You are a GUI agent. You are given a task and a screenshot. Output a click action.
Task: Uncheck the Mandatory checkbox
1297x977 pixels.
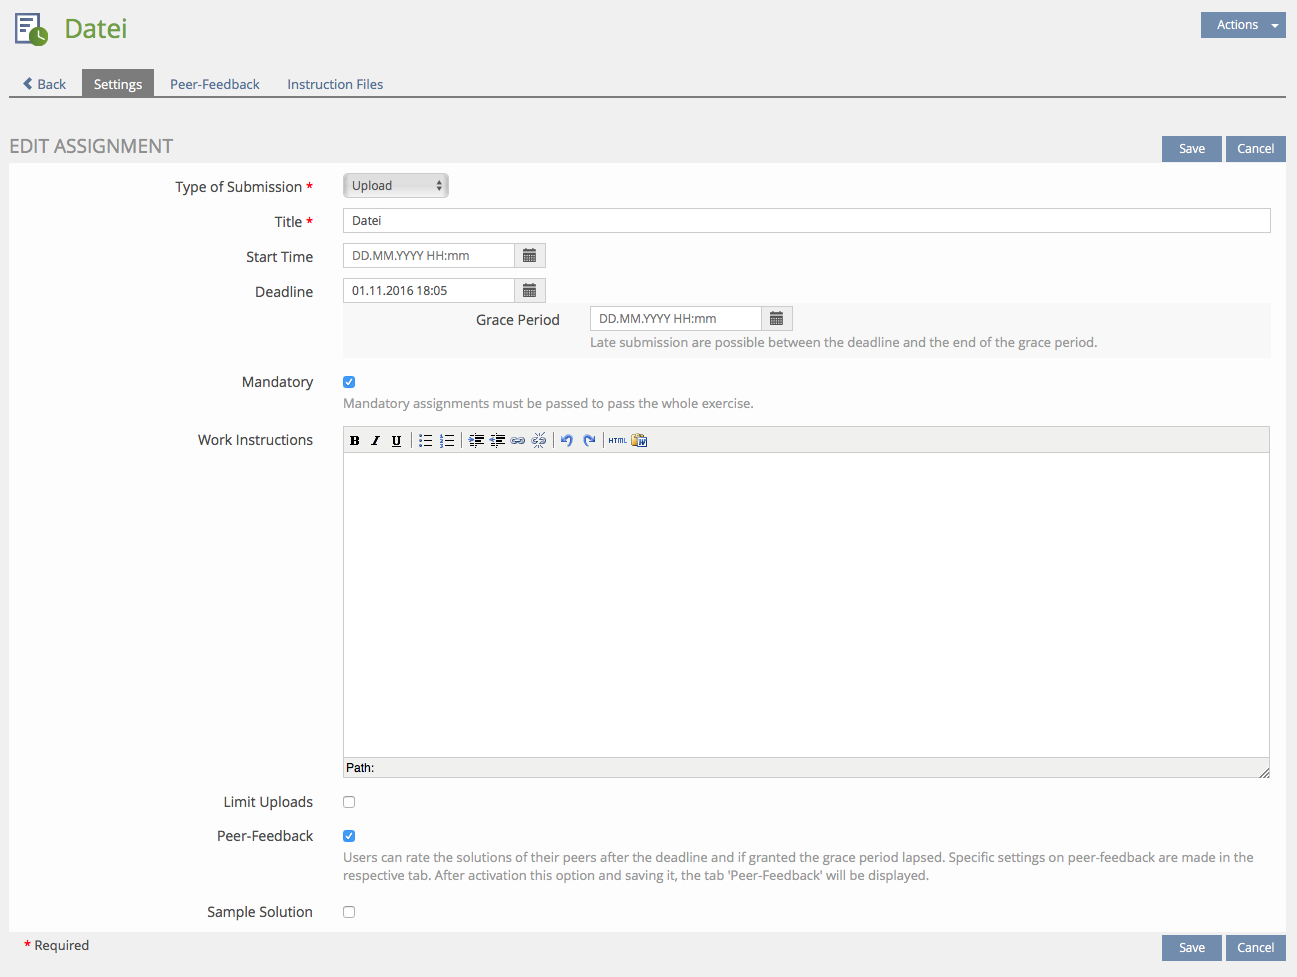349,382
